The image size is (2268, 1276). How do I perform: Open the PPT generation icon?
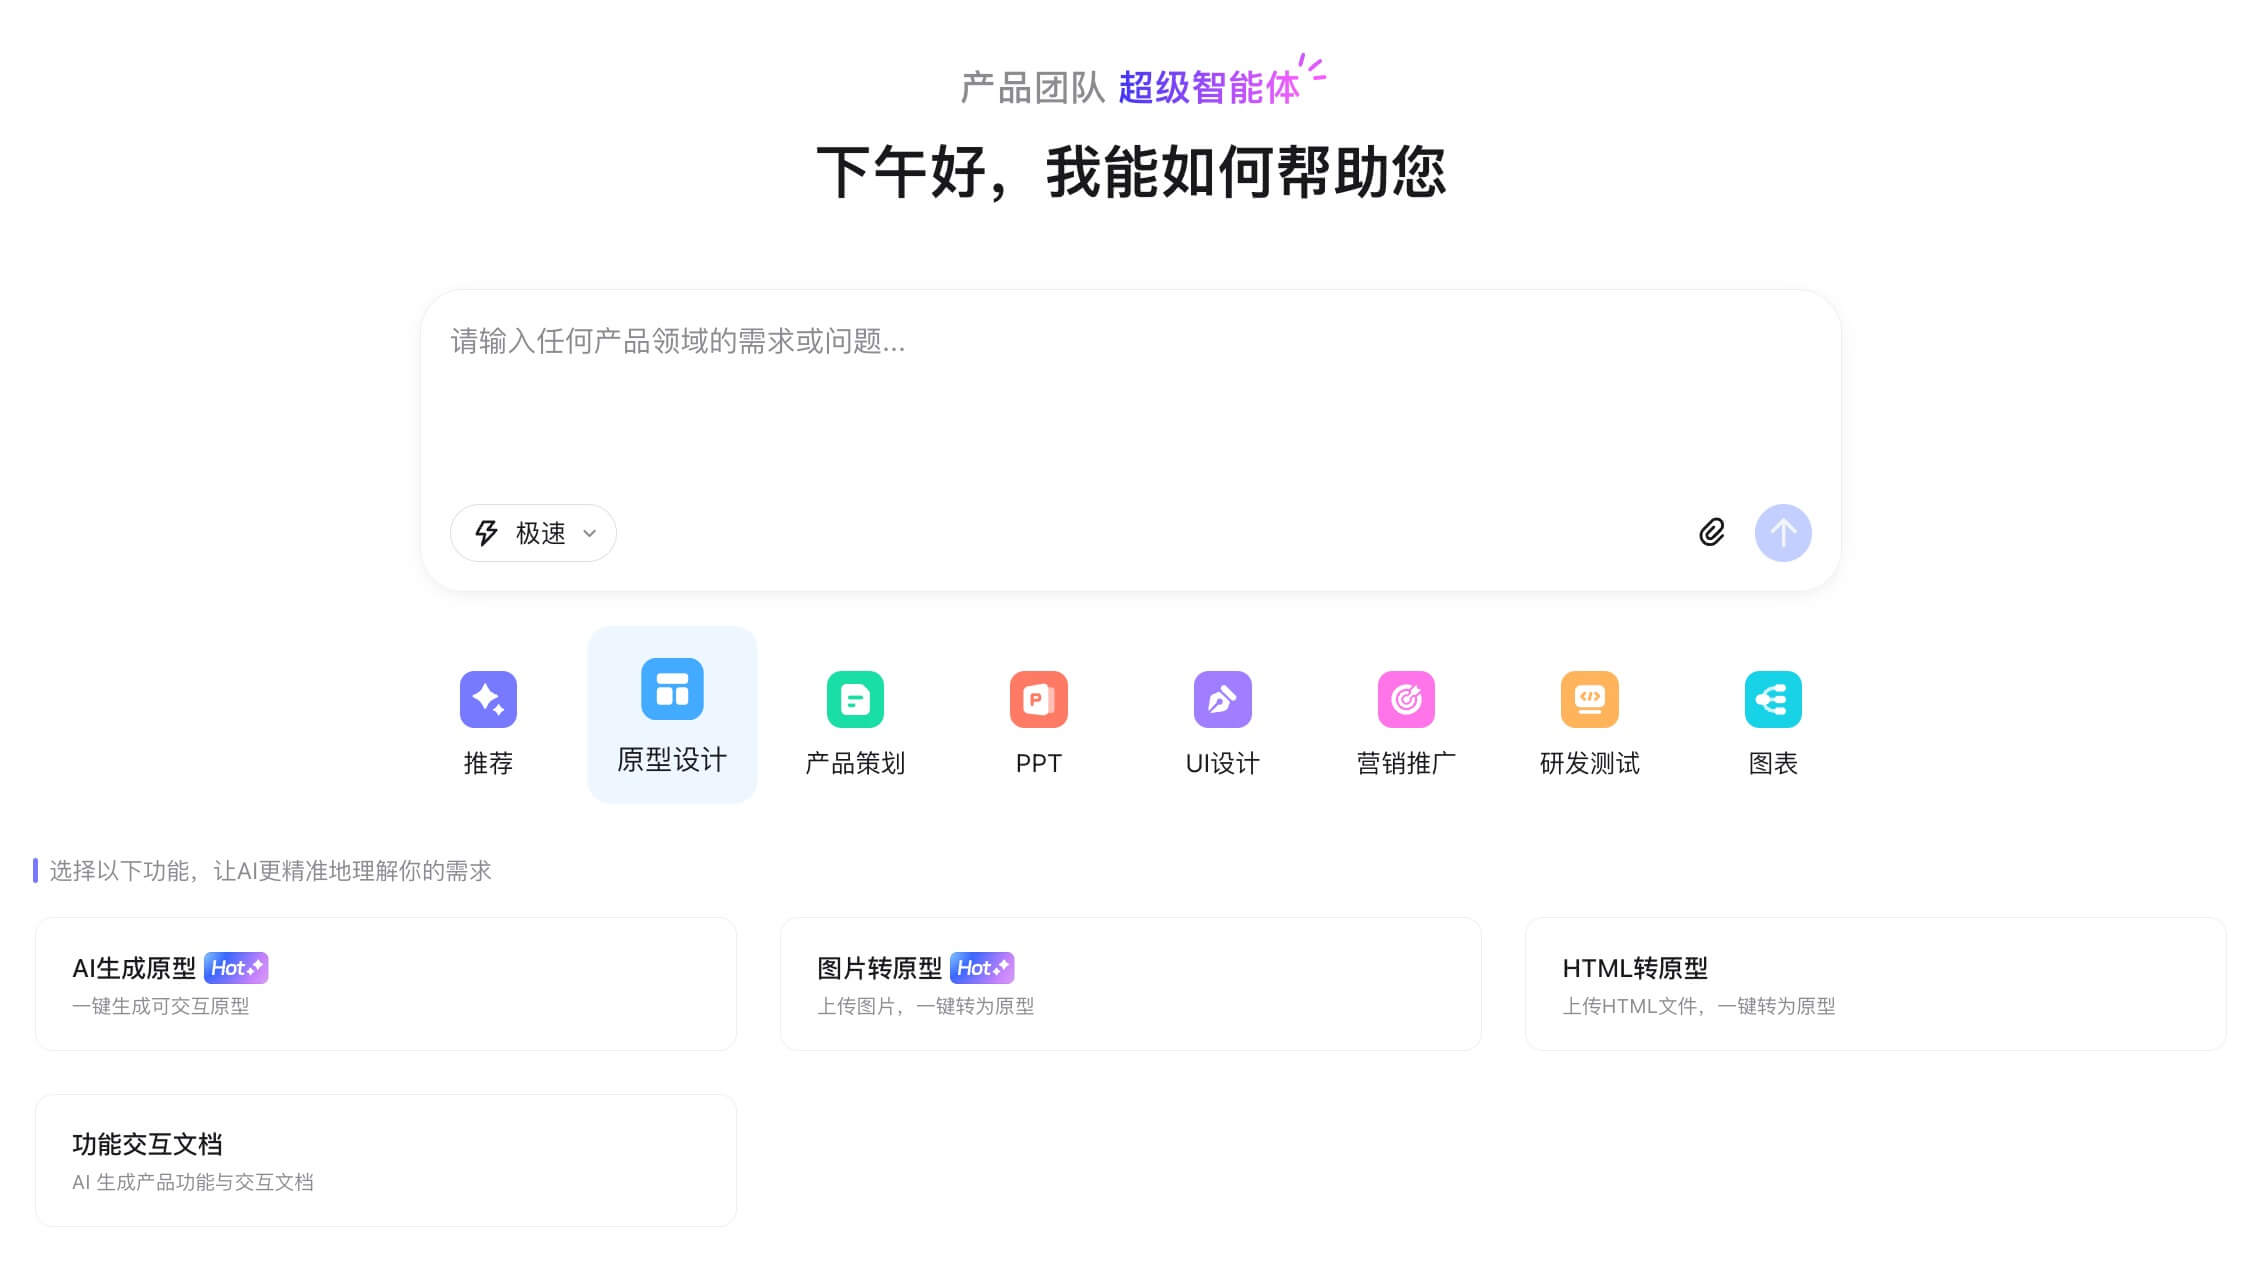pyautogui.click(x=1039, y=699)
